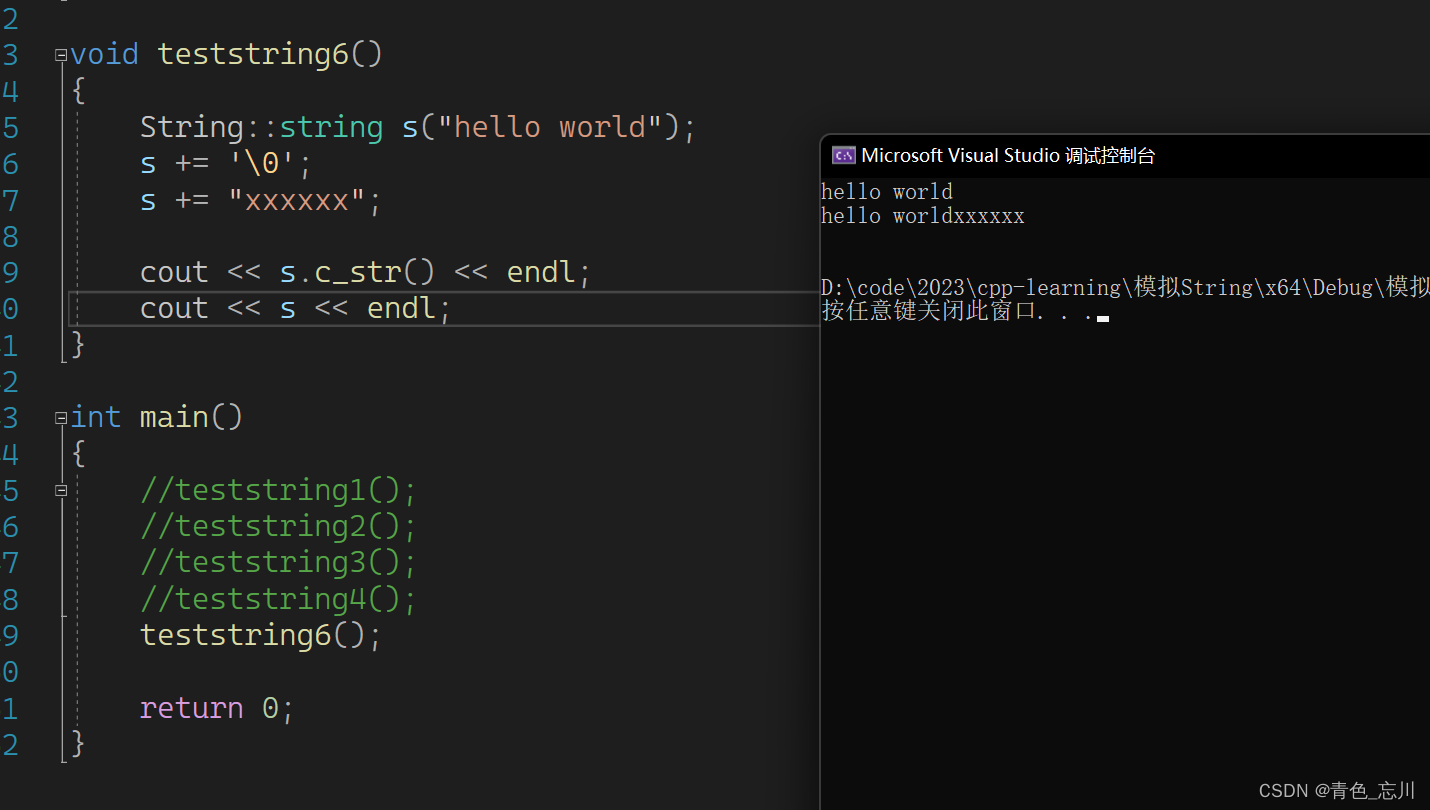Click the return 0; statement
The width and height of the screenshot is (1430, 810).
pos(217,708)
